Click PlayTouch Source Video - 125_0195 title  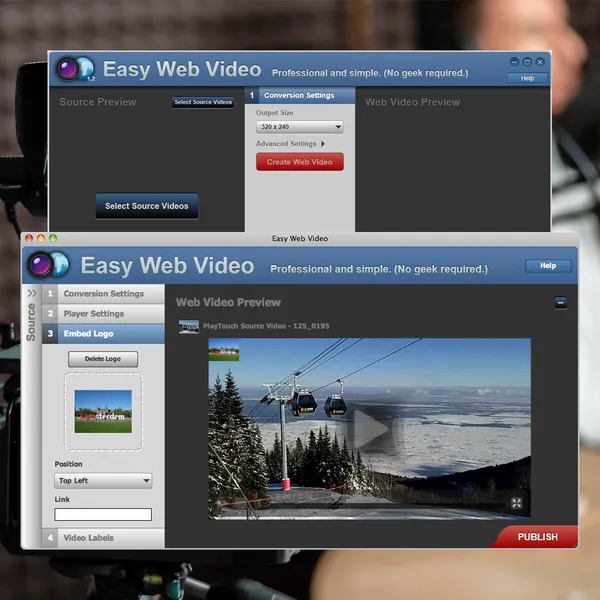[x=266, y=326]
